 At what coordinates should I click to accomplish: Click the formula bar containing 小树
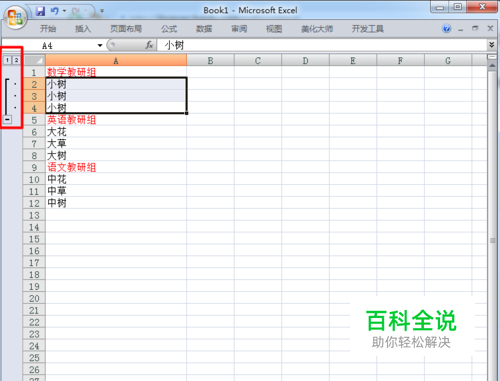pyautogui.click(x=322, y=45)
